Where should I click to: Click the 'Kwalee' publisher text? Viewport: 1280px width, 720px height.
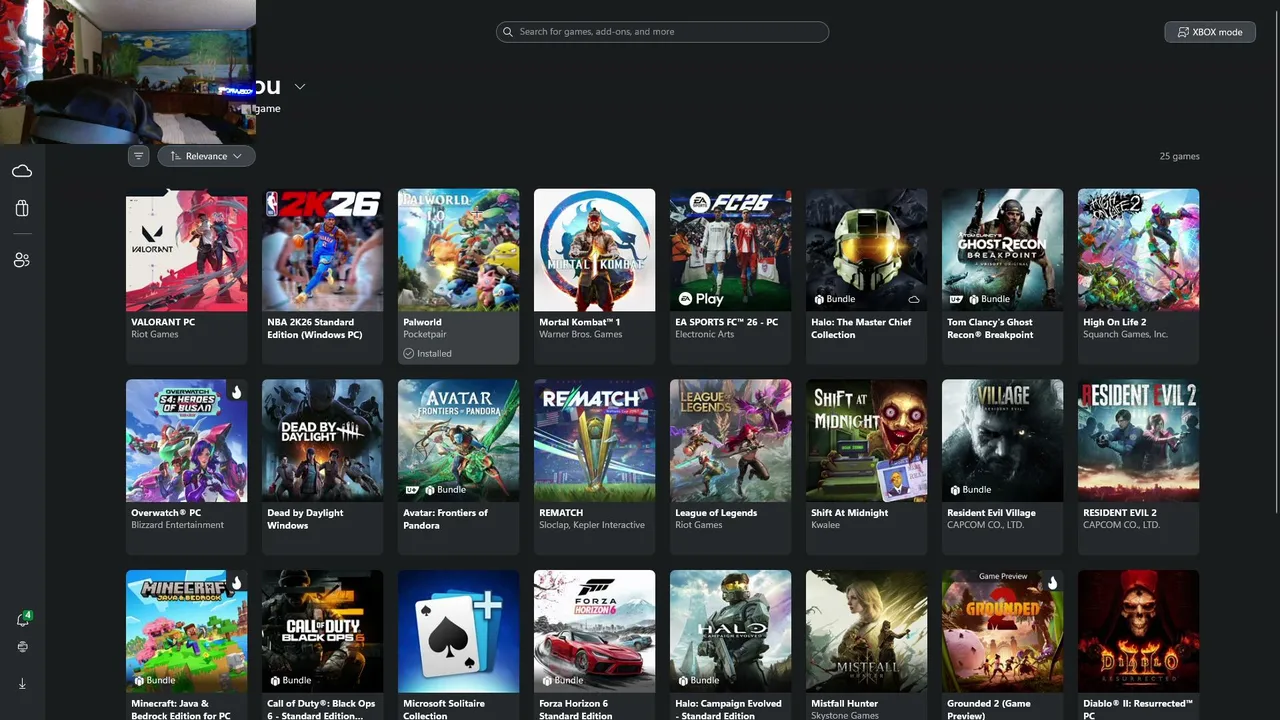coord(825,525)
